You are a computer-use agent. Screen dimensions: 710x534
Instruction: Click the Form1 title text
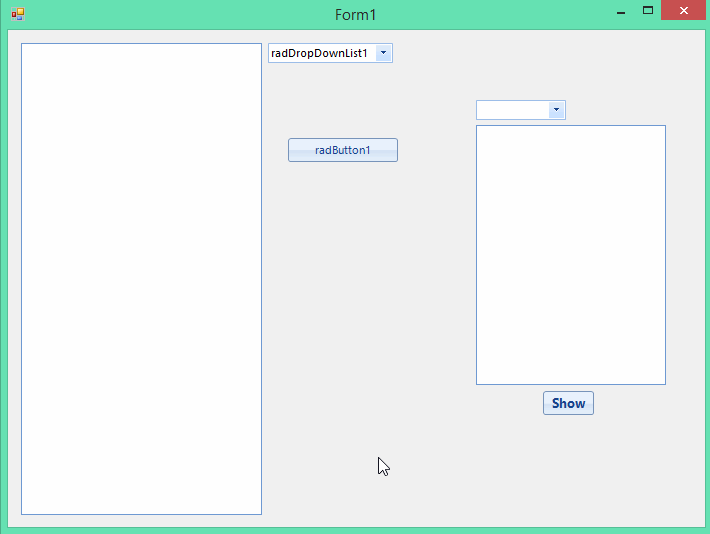pos(355,14)
